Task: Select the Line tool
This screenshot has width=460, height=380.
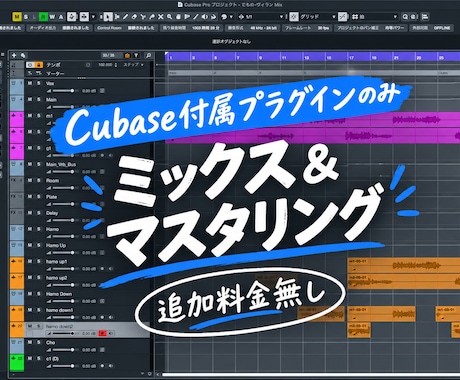Action: (196, 17)
